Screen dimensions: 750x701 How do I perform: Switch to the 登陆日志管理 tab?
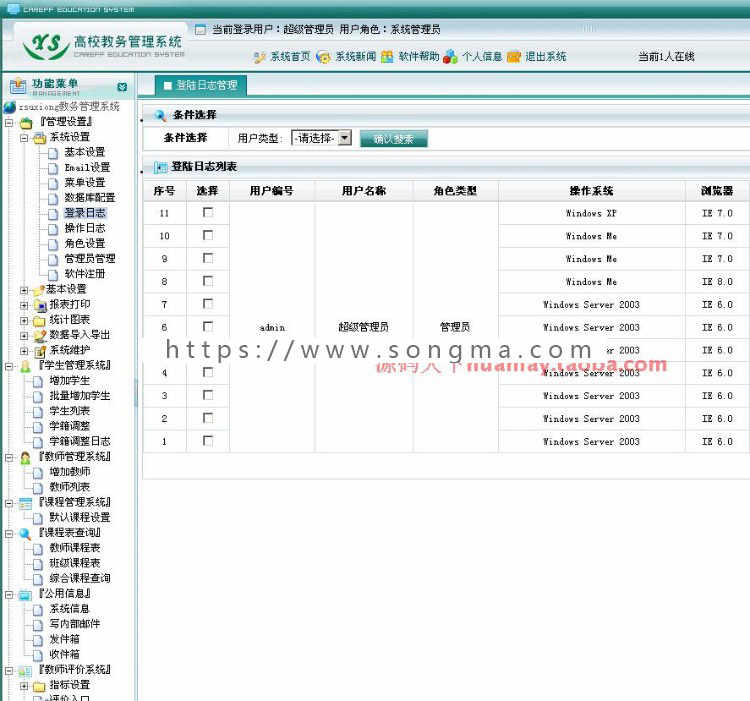point(201,86)
